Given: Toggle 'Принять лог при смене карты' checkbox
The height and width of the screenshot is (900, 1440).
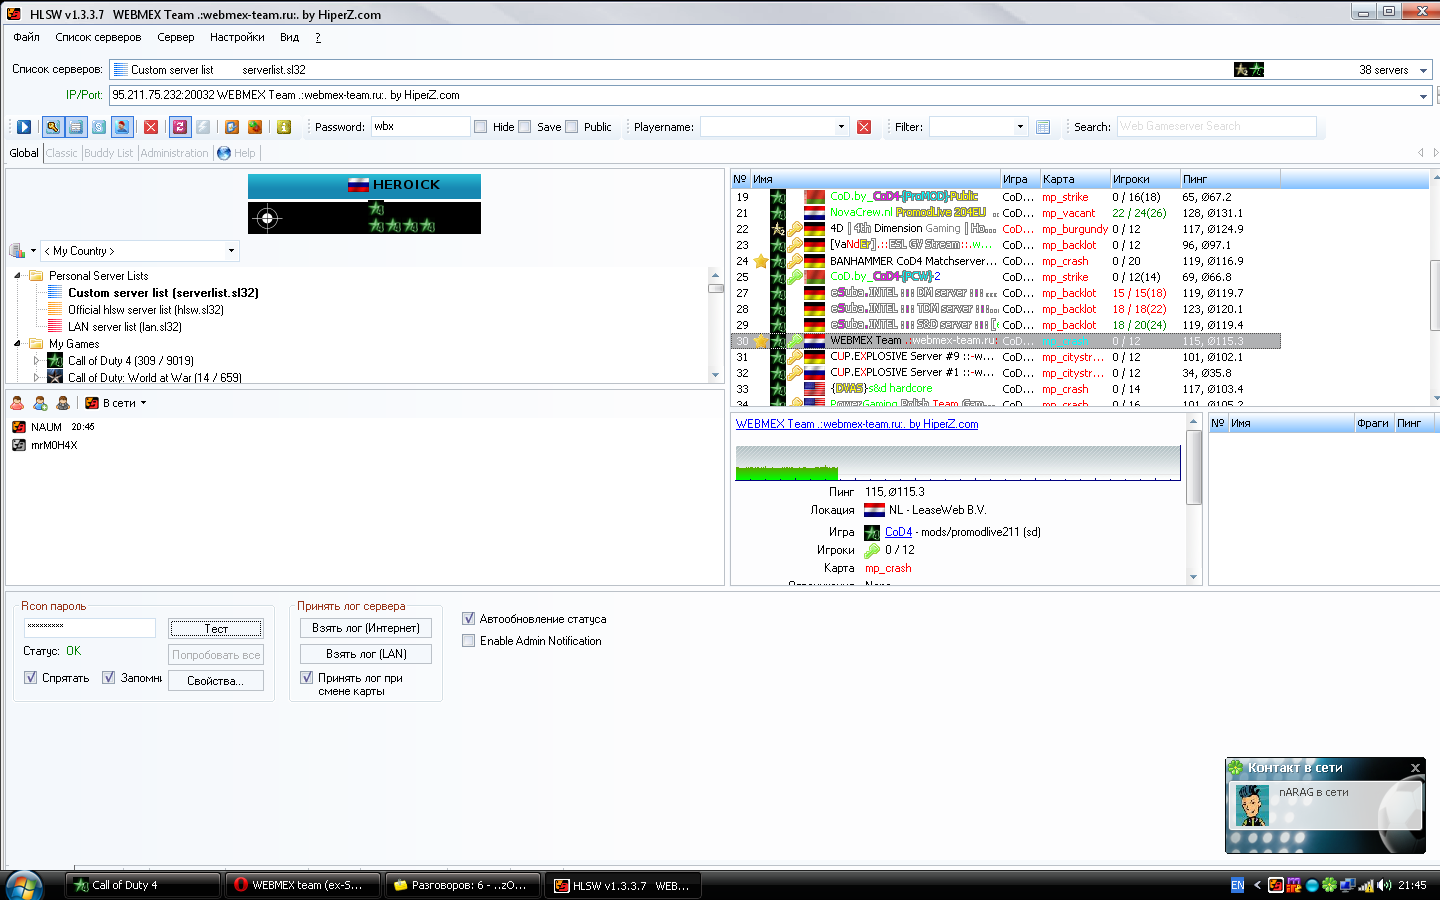Looking at the screenshot, I should pos(307,678).
